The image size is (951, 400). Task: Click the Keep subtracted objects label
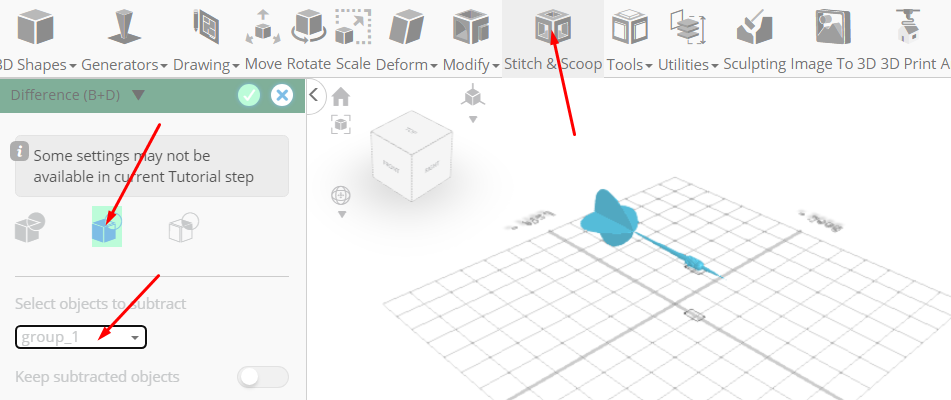97,377
